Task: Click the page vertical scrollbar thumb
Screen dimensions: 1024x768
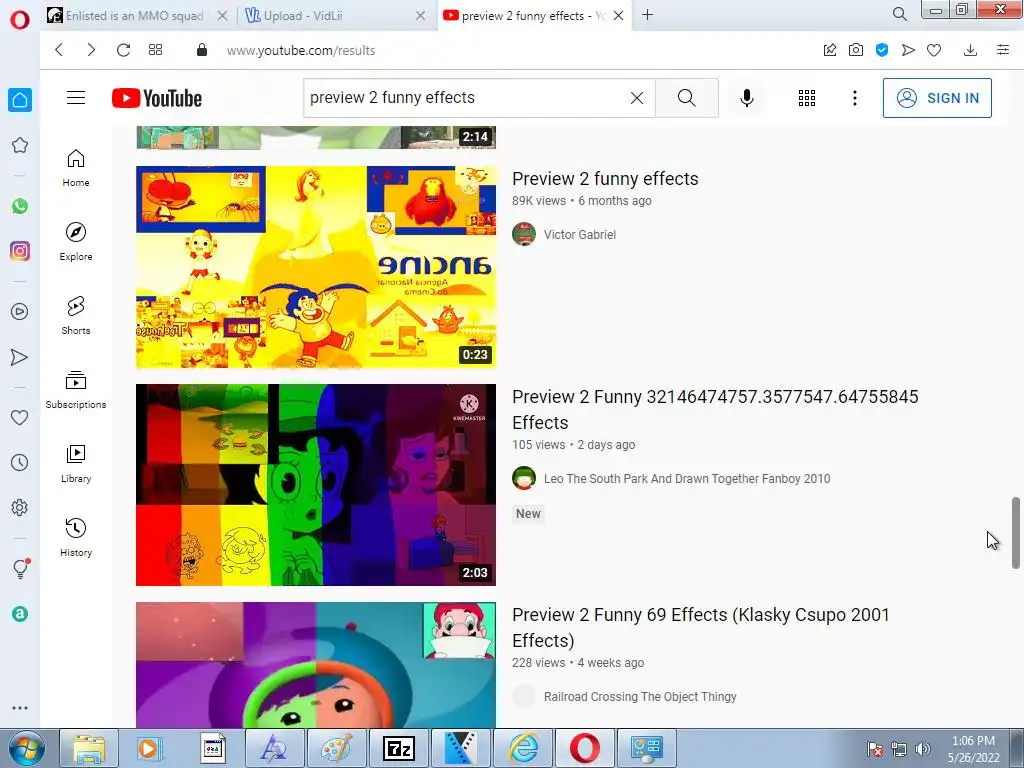Action: [x=1016, y=533]
